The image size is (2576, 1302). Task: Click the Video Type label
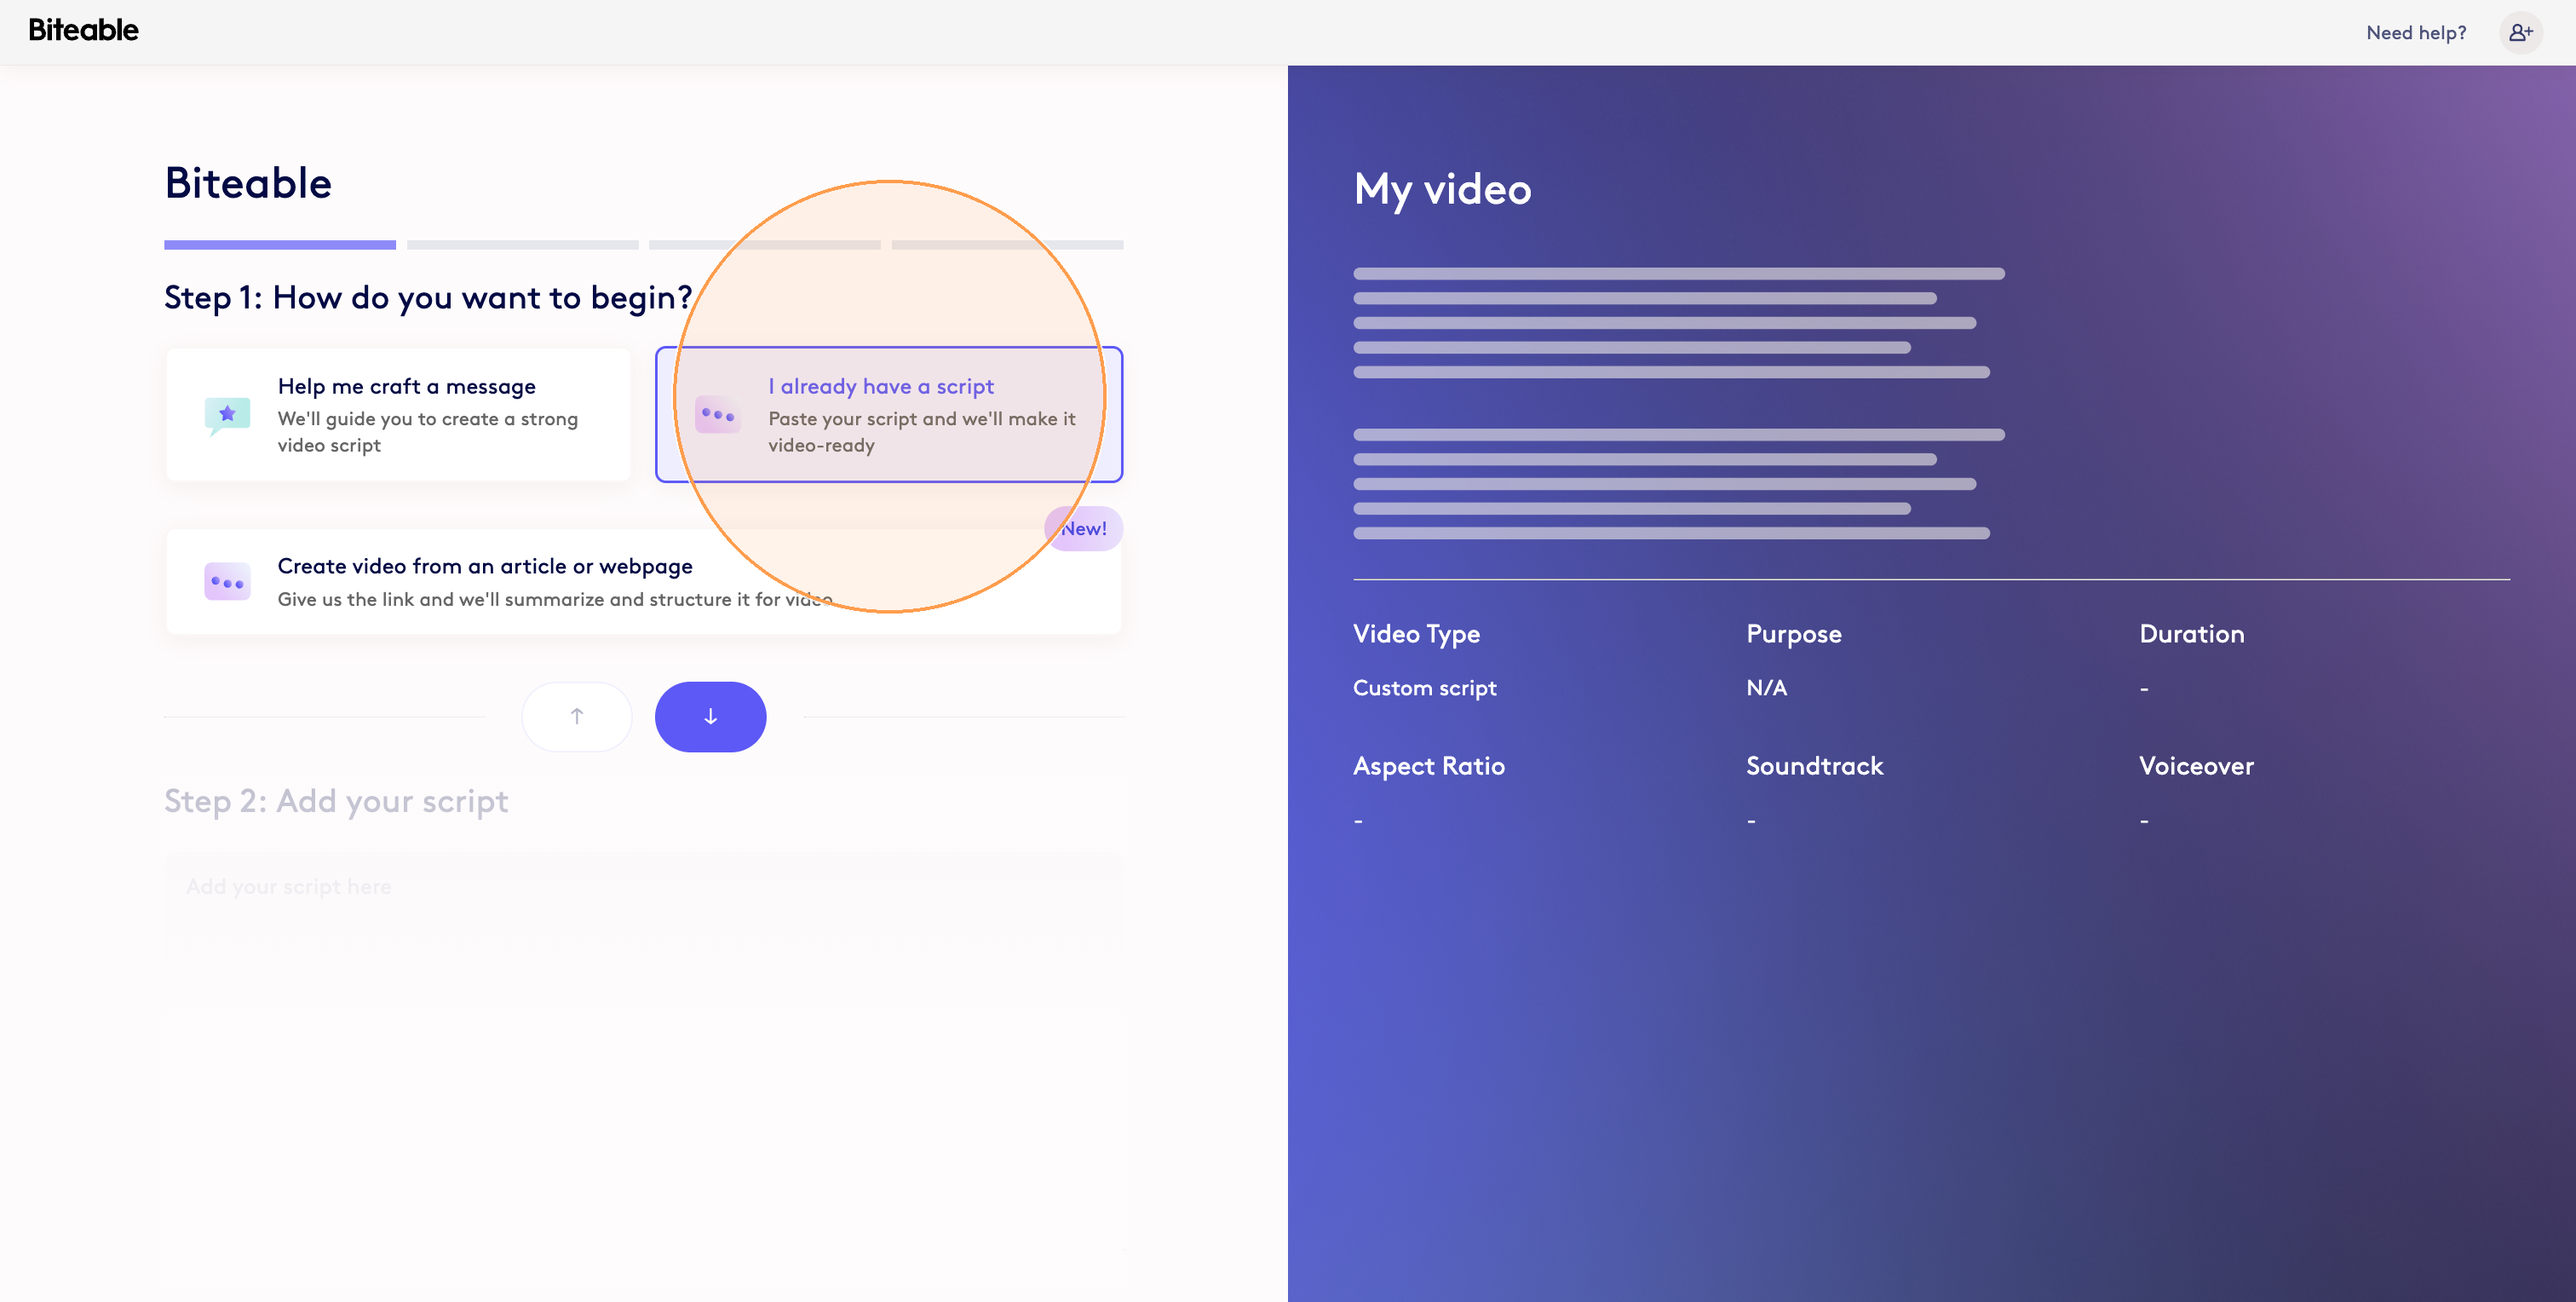(x=1416, y=634)
